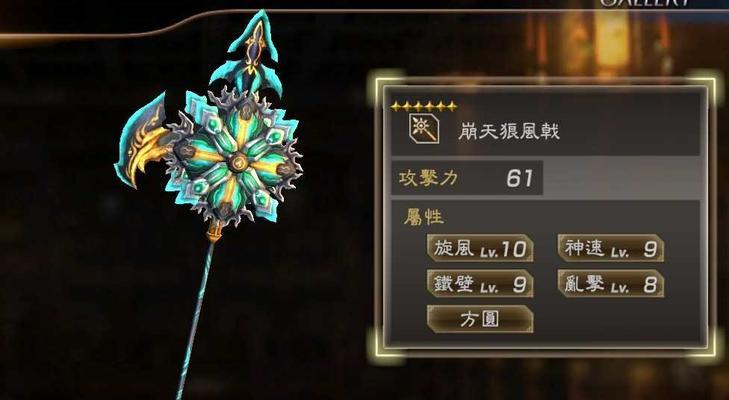Click the 屬性 attributes heading
Viewport: 729px width, 400px height.
click(x=423, y=217)
